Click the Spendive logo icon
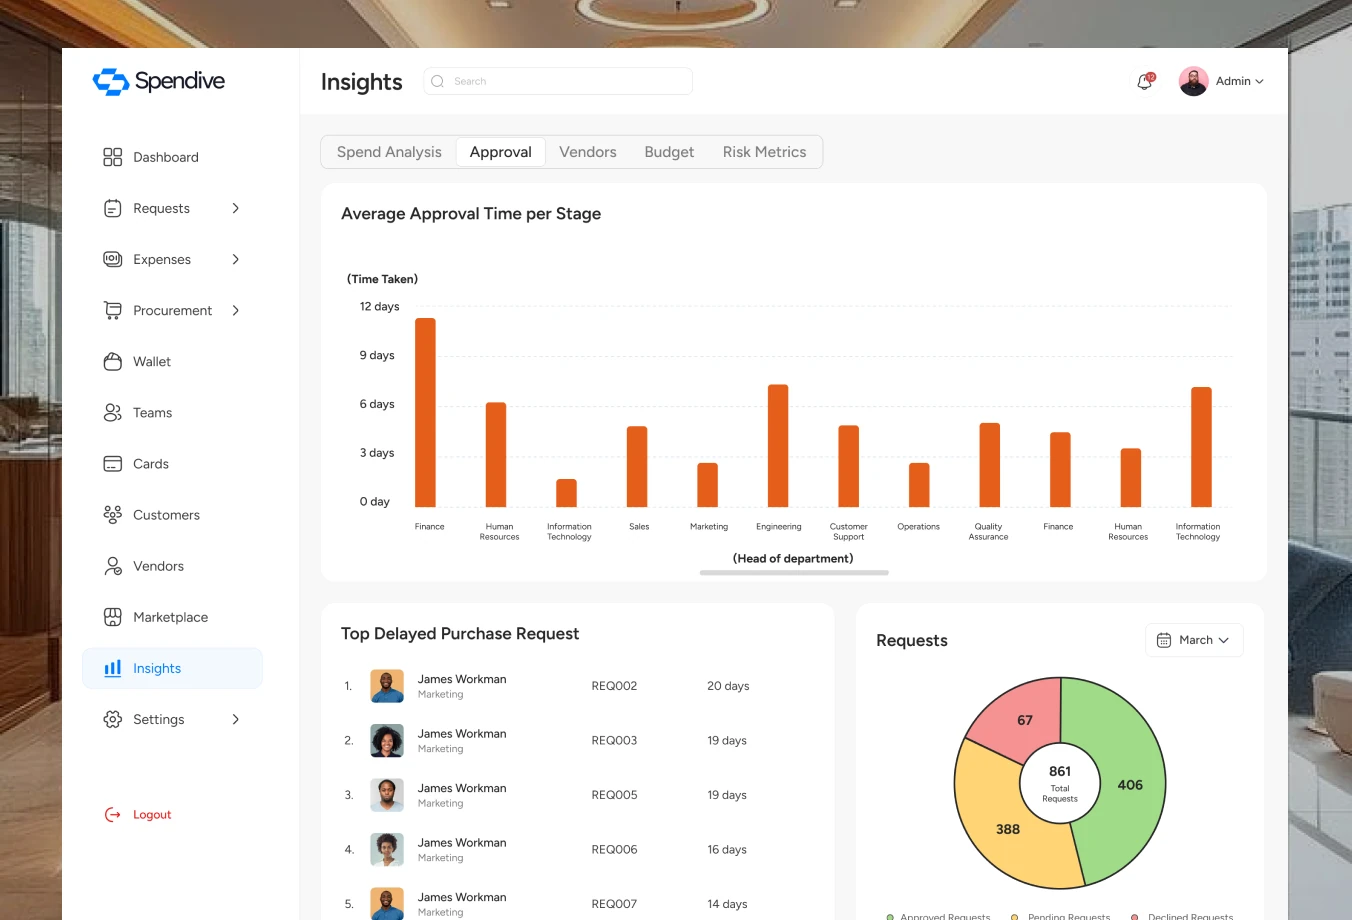1352x920 pixels. pyautogui.click(x=111, y=81)
